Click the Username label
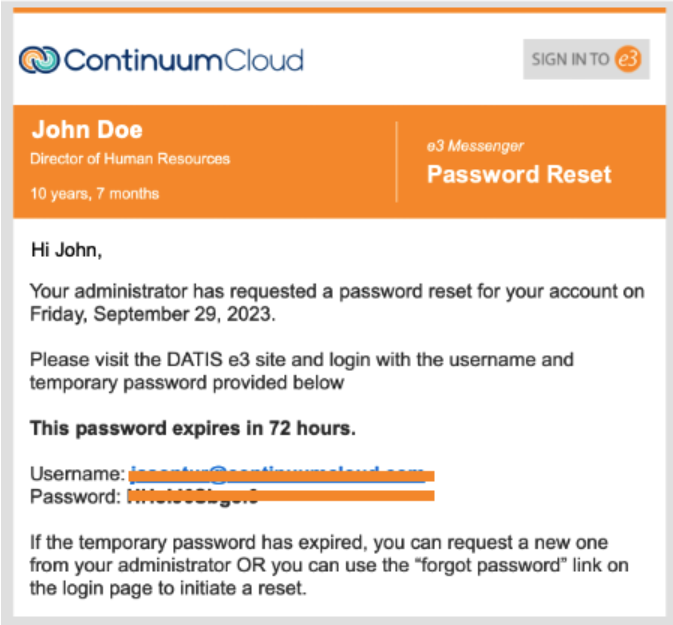Viewport: 673px width, 625px height. (x=77, y=473)
